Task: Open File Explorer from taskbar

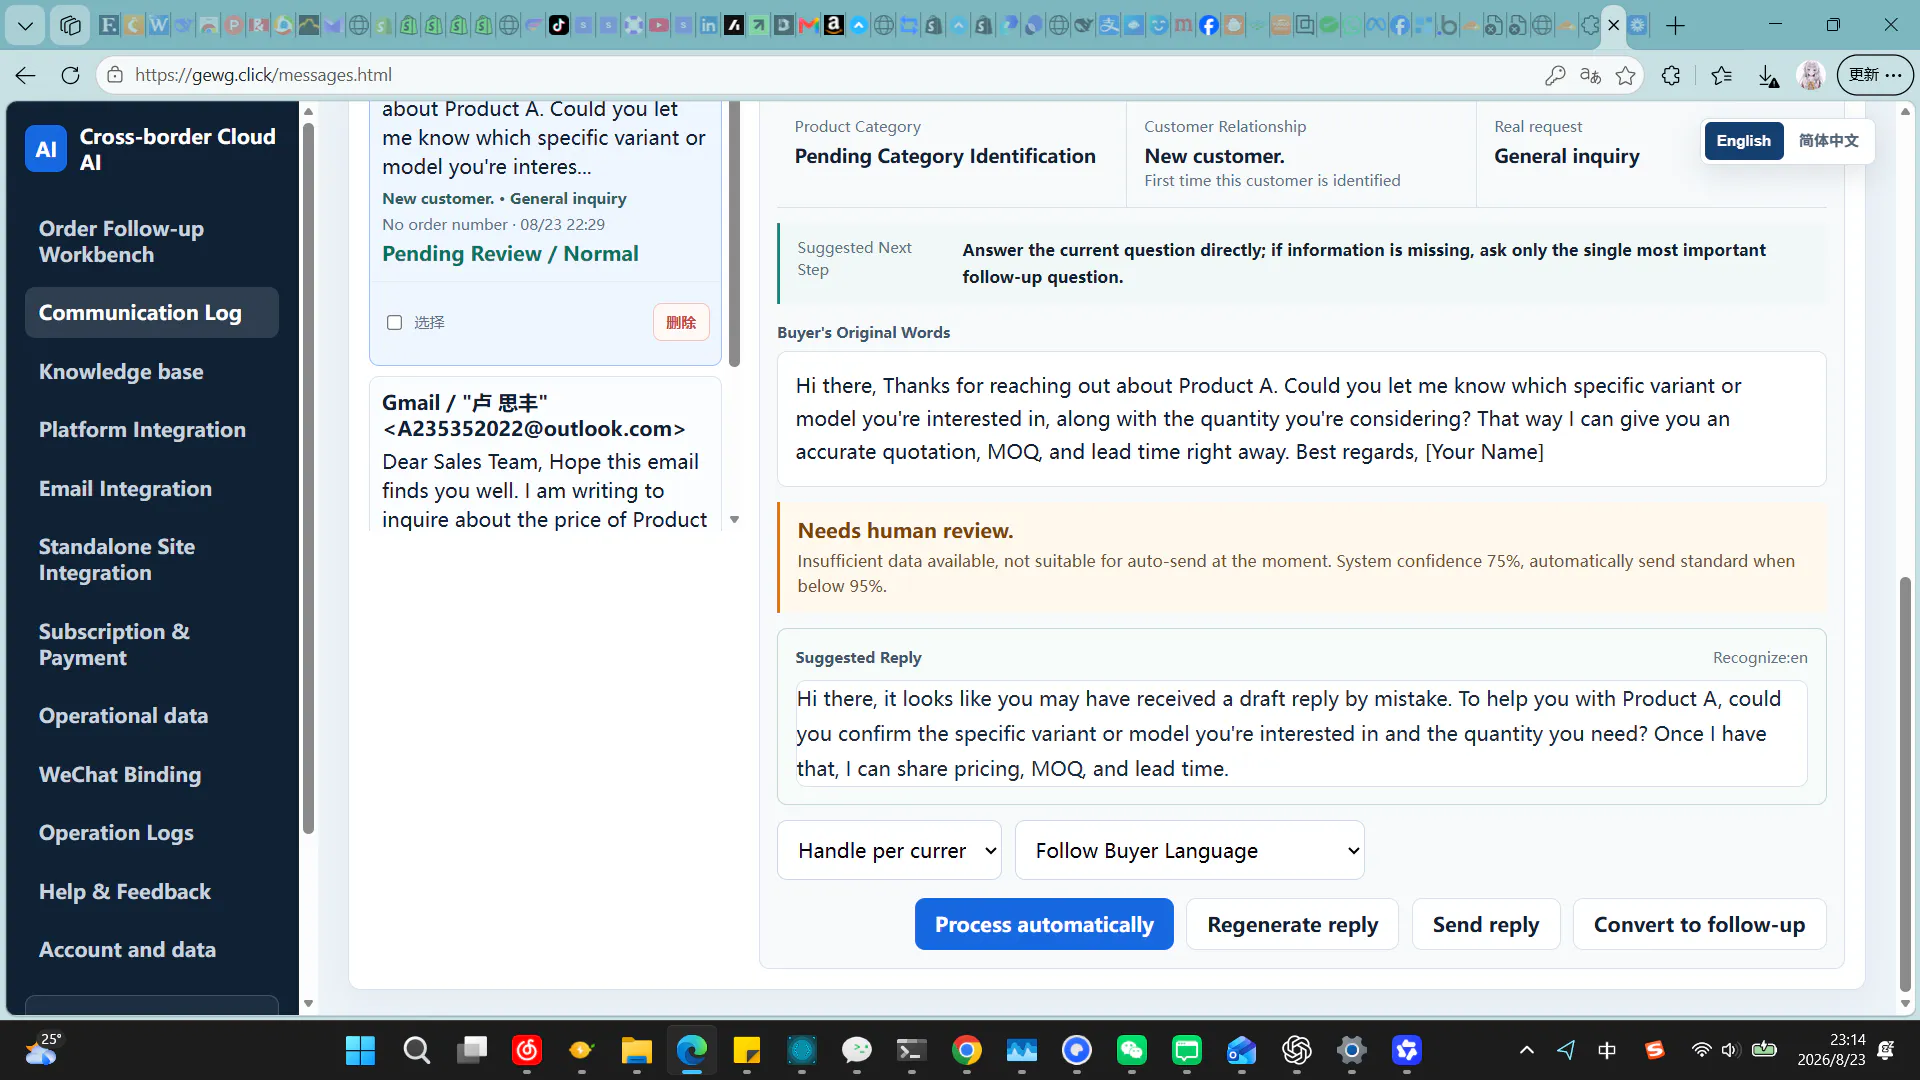Action: click(636, 1050)
